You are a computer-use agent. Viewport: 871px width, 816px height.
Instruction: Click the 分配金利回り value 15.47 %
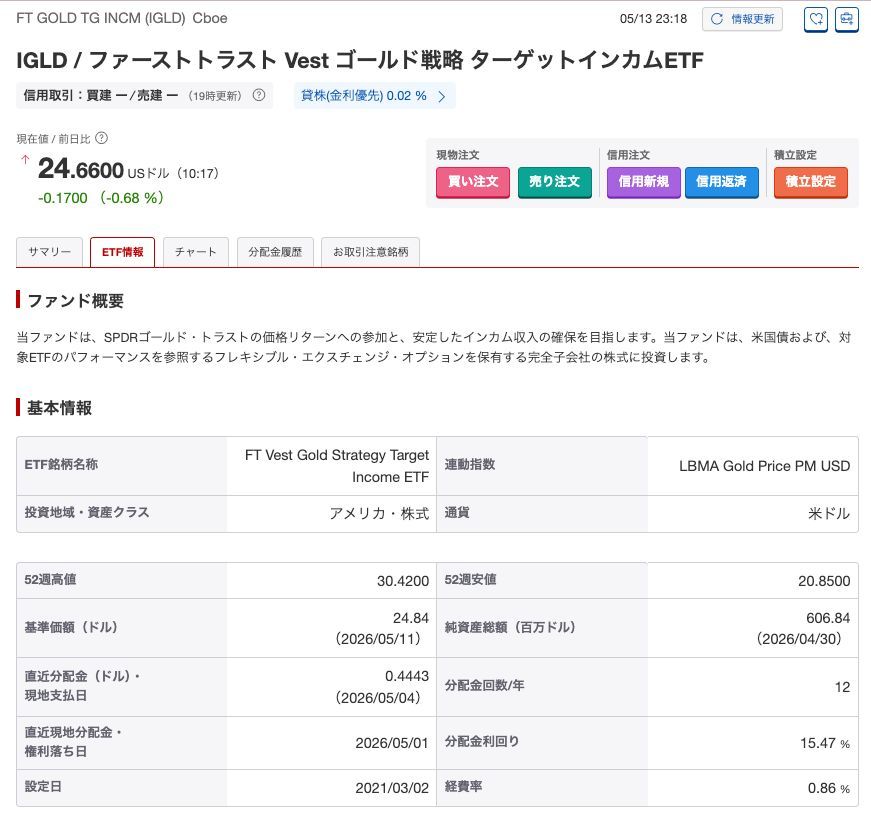tap(824, 743)
